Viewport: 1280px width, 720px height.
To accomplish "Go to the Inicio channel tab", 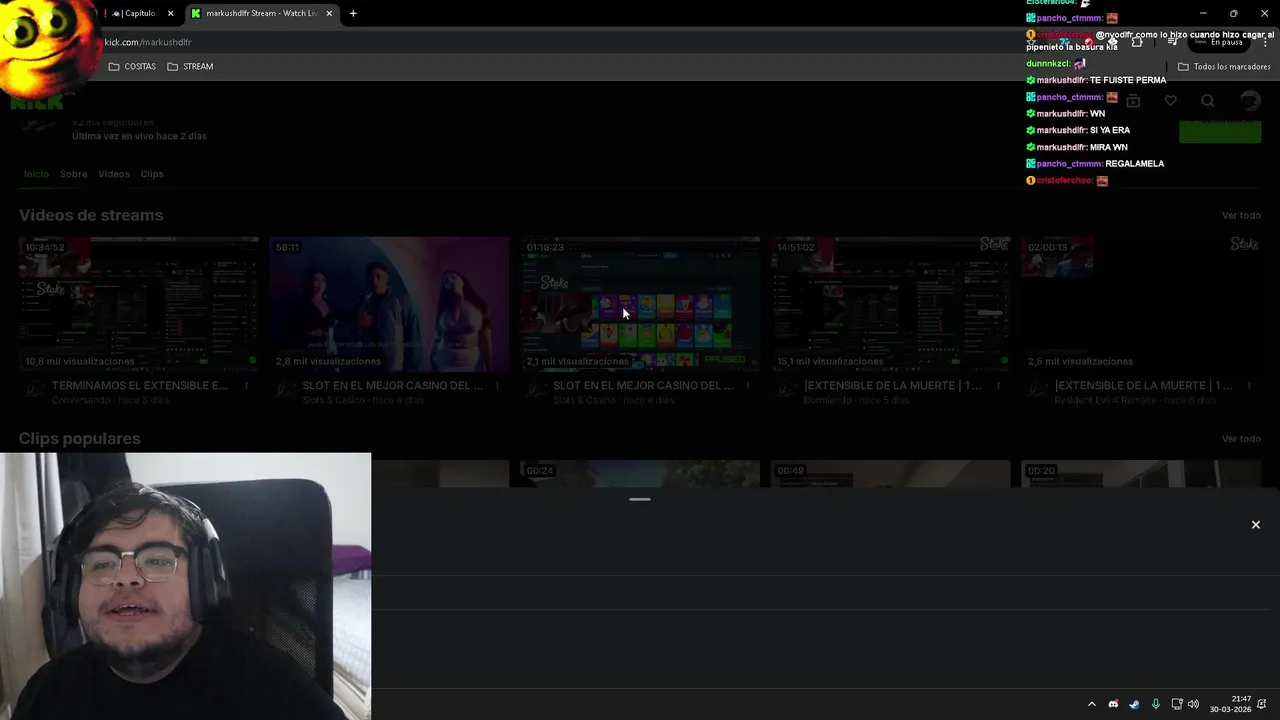I will point(36,174).
